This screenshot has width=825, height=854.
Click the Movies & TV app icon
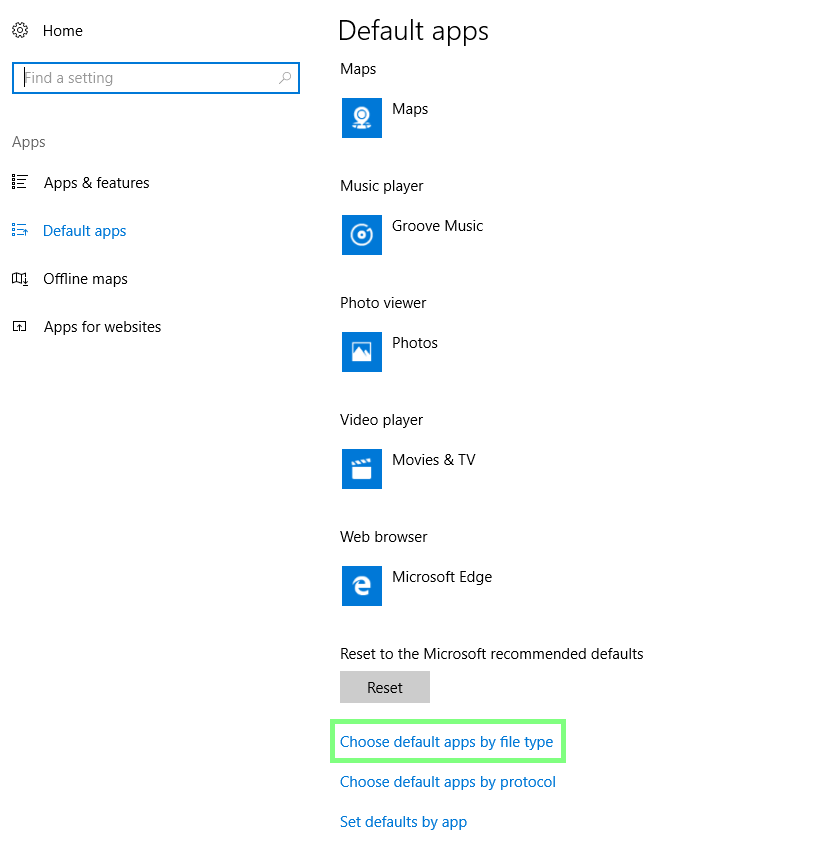pyautogui.click(x=362, y=469)
